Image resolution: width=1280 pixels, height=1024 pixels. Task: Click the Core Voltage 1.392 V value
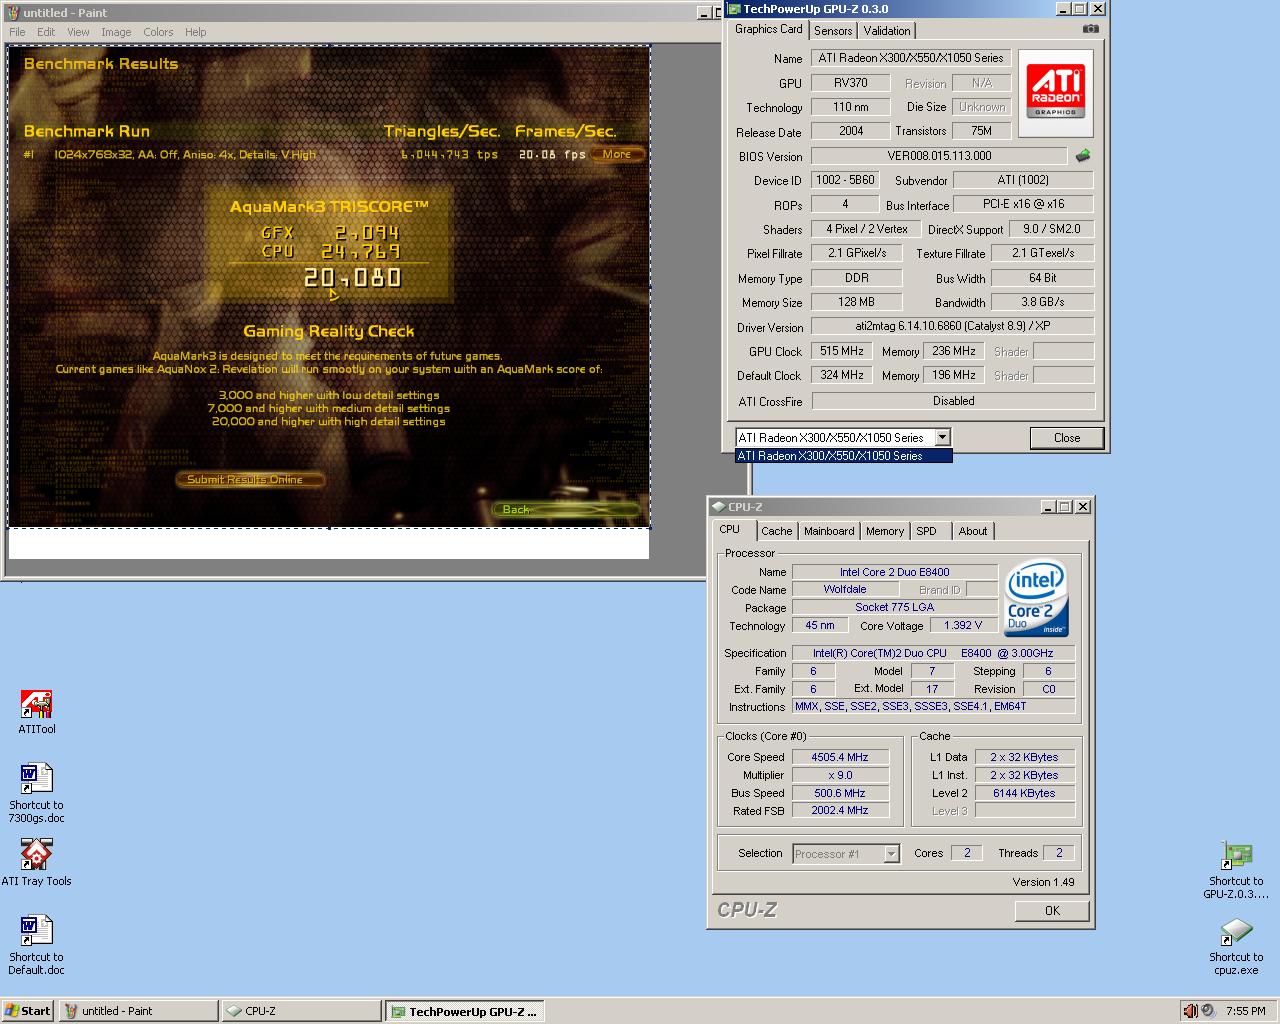tap(963, 625)
